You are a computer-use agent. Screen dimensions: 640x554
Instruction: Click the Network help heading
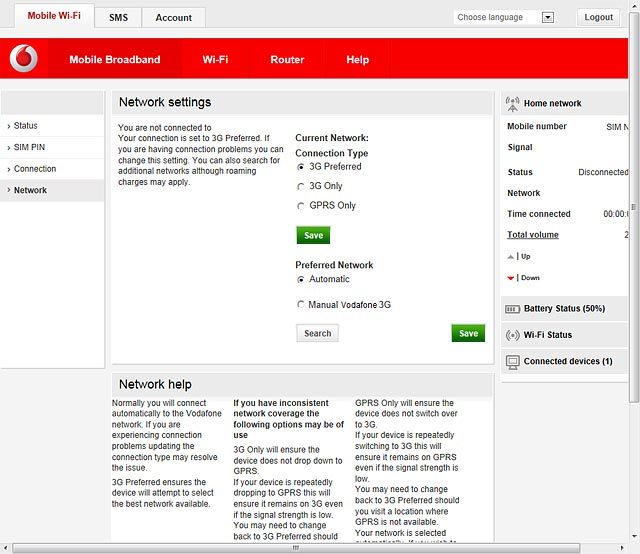[155, 384]
